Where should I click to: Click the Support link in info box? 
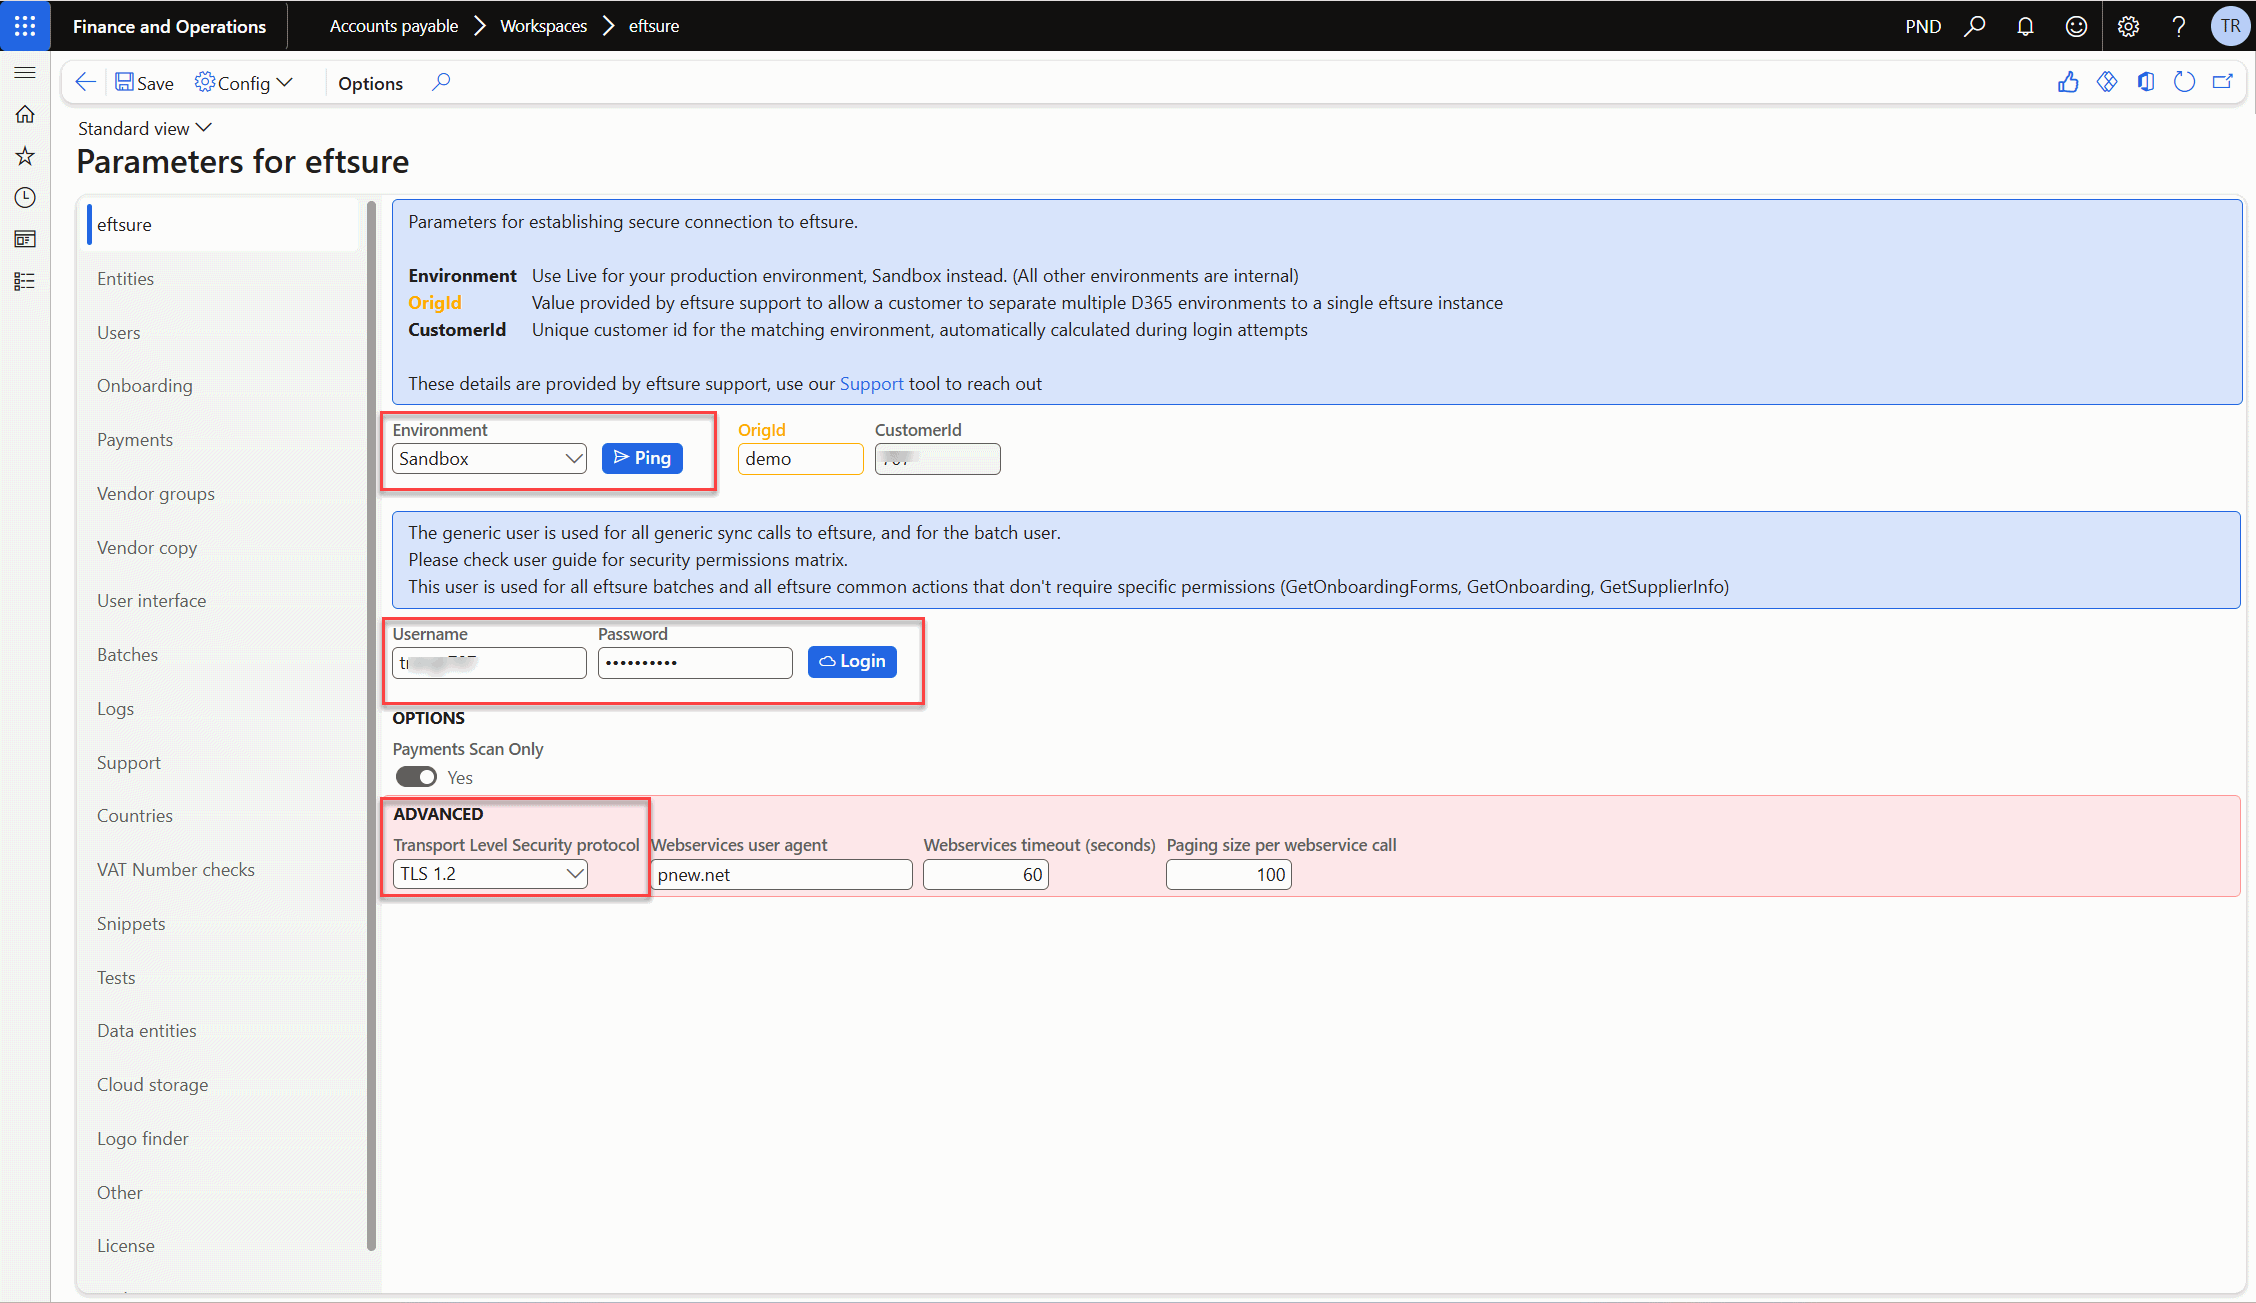[x=871, y=384]
